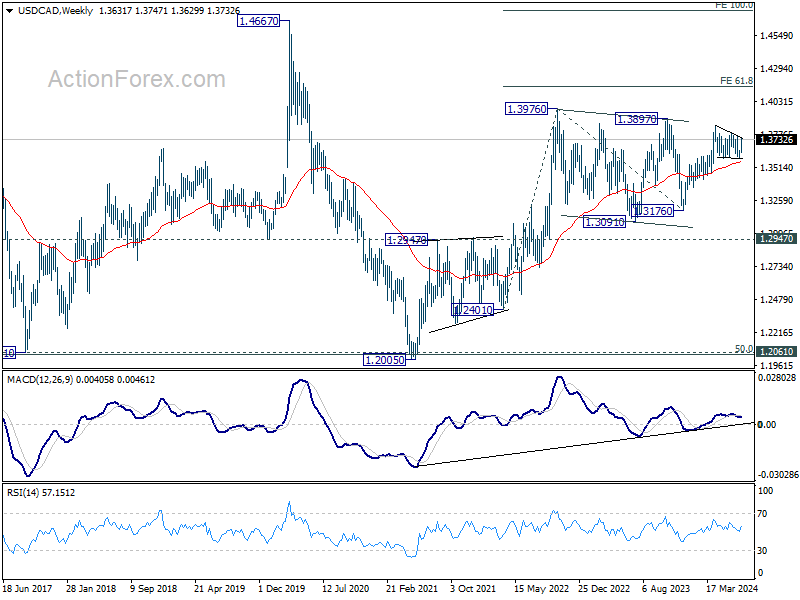Click the 9 Sep 2018 date label
Viewport: 800px width, 600px height.
(154, 589)
